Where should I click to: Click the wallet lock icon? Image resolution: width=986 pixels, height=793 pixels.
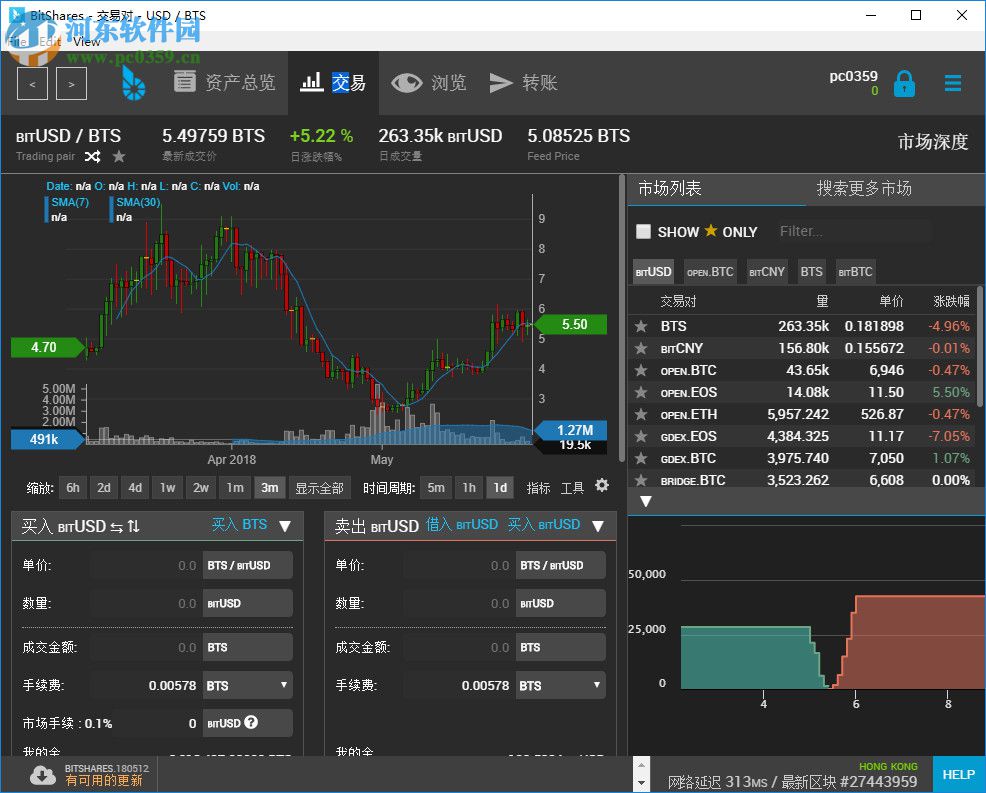[904, 84]
